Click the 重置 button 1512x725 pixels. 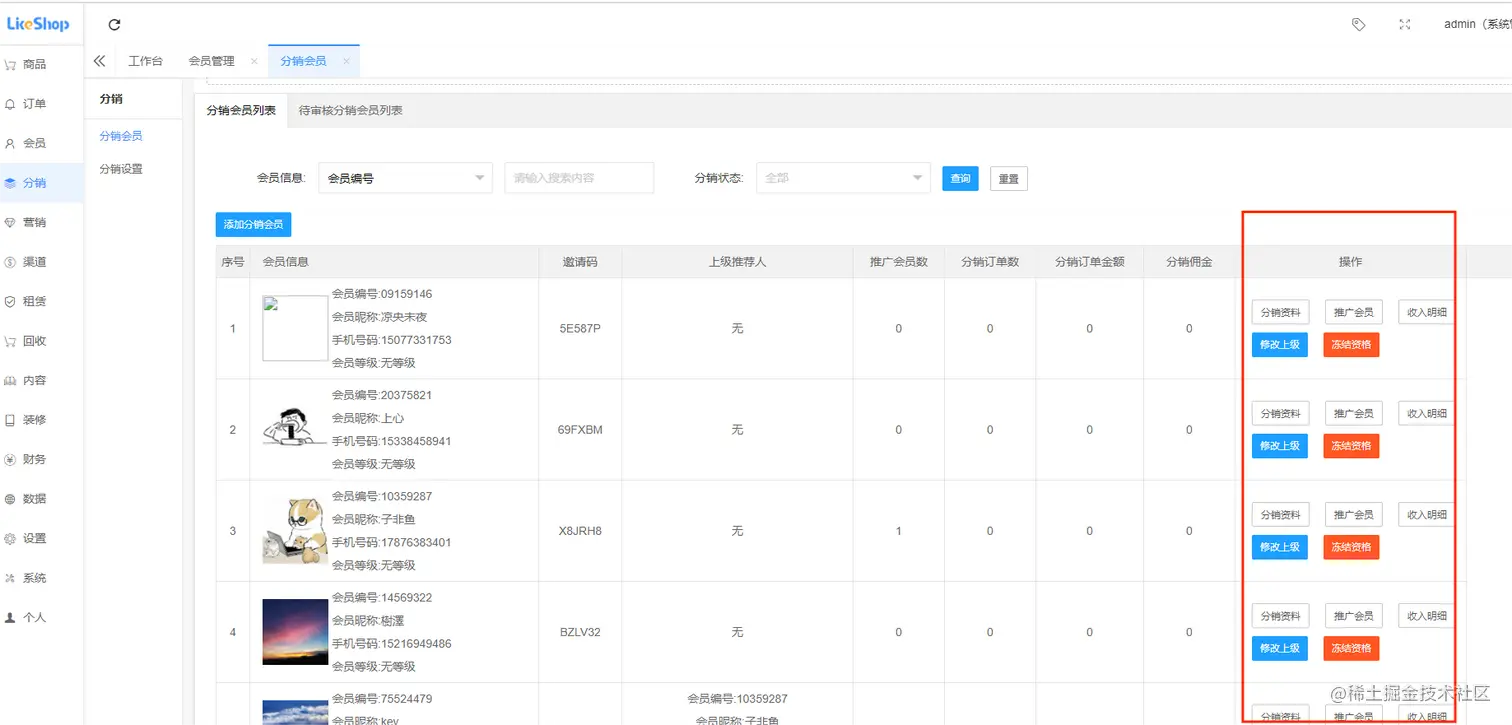[x=1009, y=179]
